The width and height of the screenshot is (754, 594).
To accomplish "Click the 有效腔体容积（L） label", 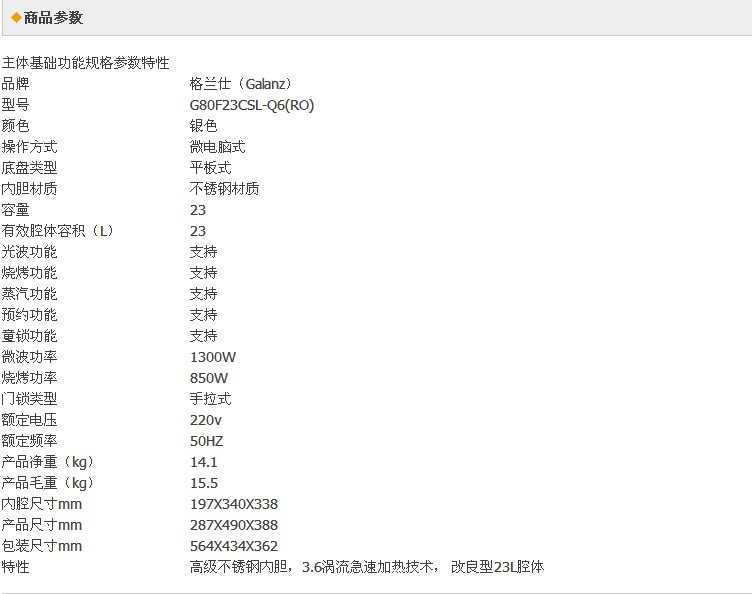I will click(58, 231).
